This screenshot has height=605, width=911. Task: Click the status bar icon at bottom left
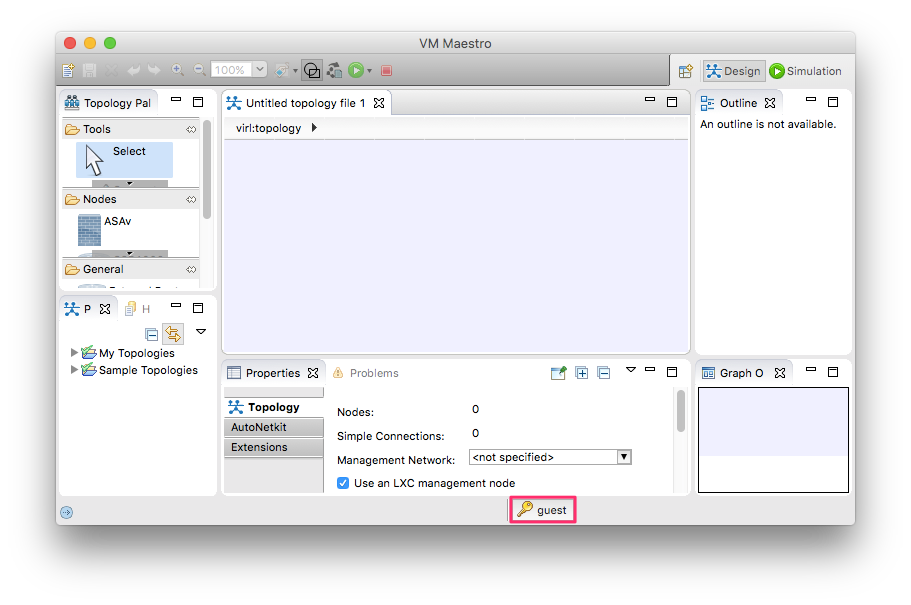(x=67, y=512)
